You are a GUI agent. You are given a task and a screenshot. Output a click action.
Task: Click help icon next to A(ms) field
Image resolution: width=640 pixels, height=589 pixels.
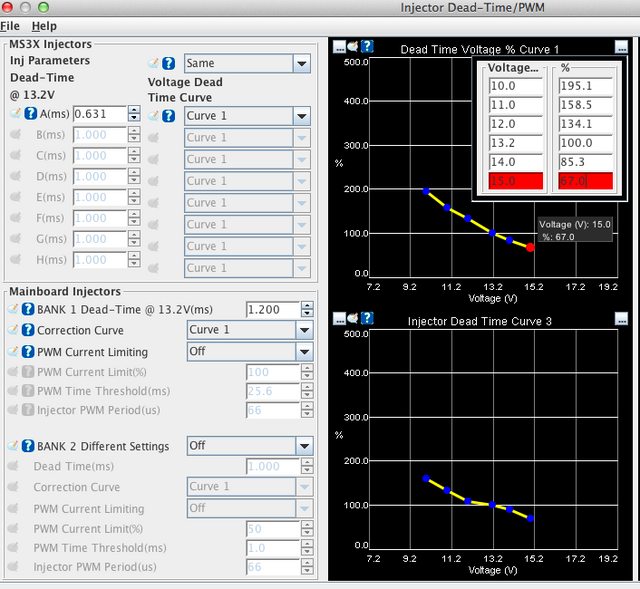pos(30,114)
